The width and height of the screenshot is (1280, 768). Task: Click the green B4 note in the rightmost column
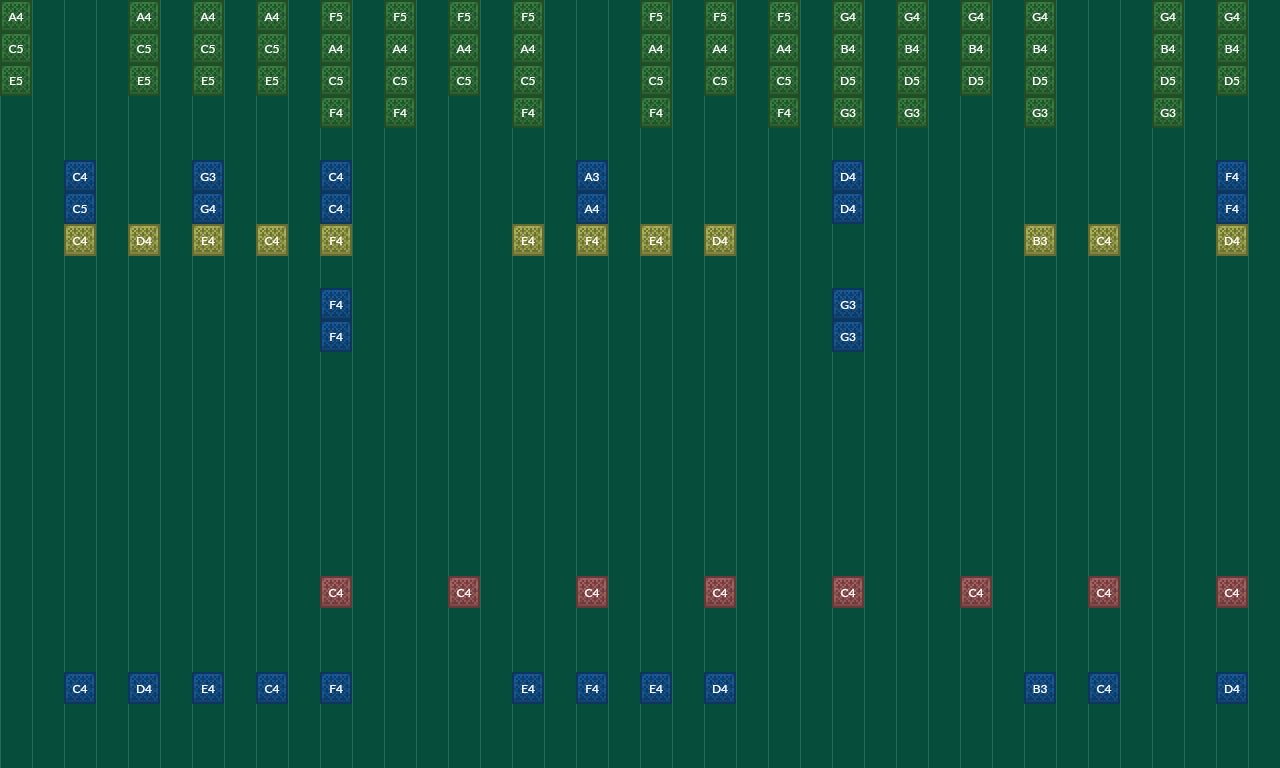(1232, 49)
